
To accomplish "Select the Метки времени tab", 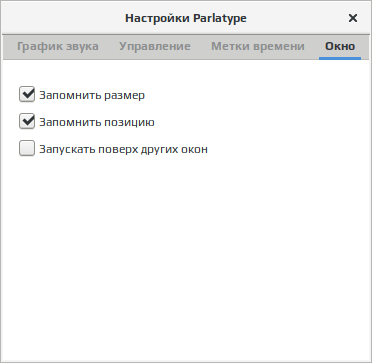I will pyautogui.click(x=258, y=46).
